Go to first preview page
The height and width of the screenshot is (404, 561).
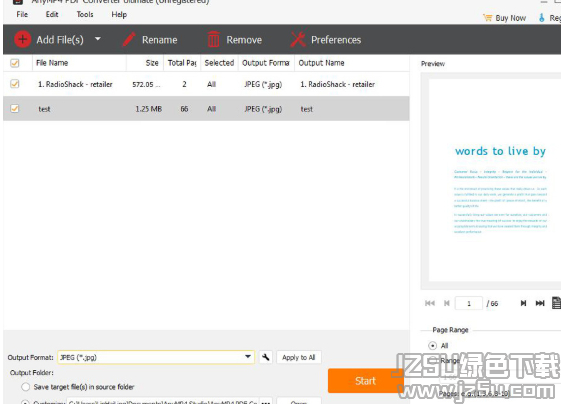[x=430, y=303]
